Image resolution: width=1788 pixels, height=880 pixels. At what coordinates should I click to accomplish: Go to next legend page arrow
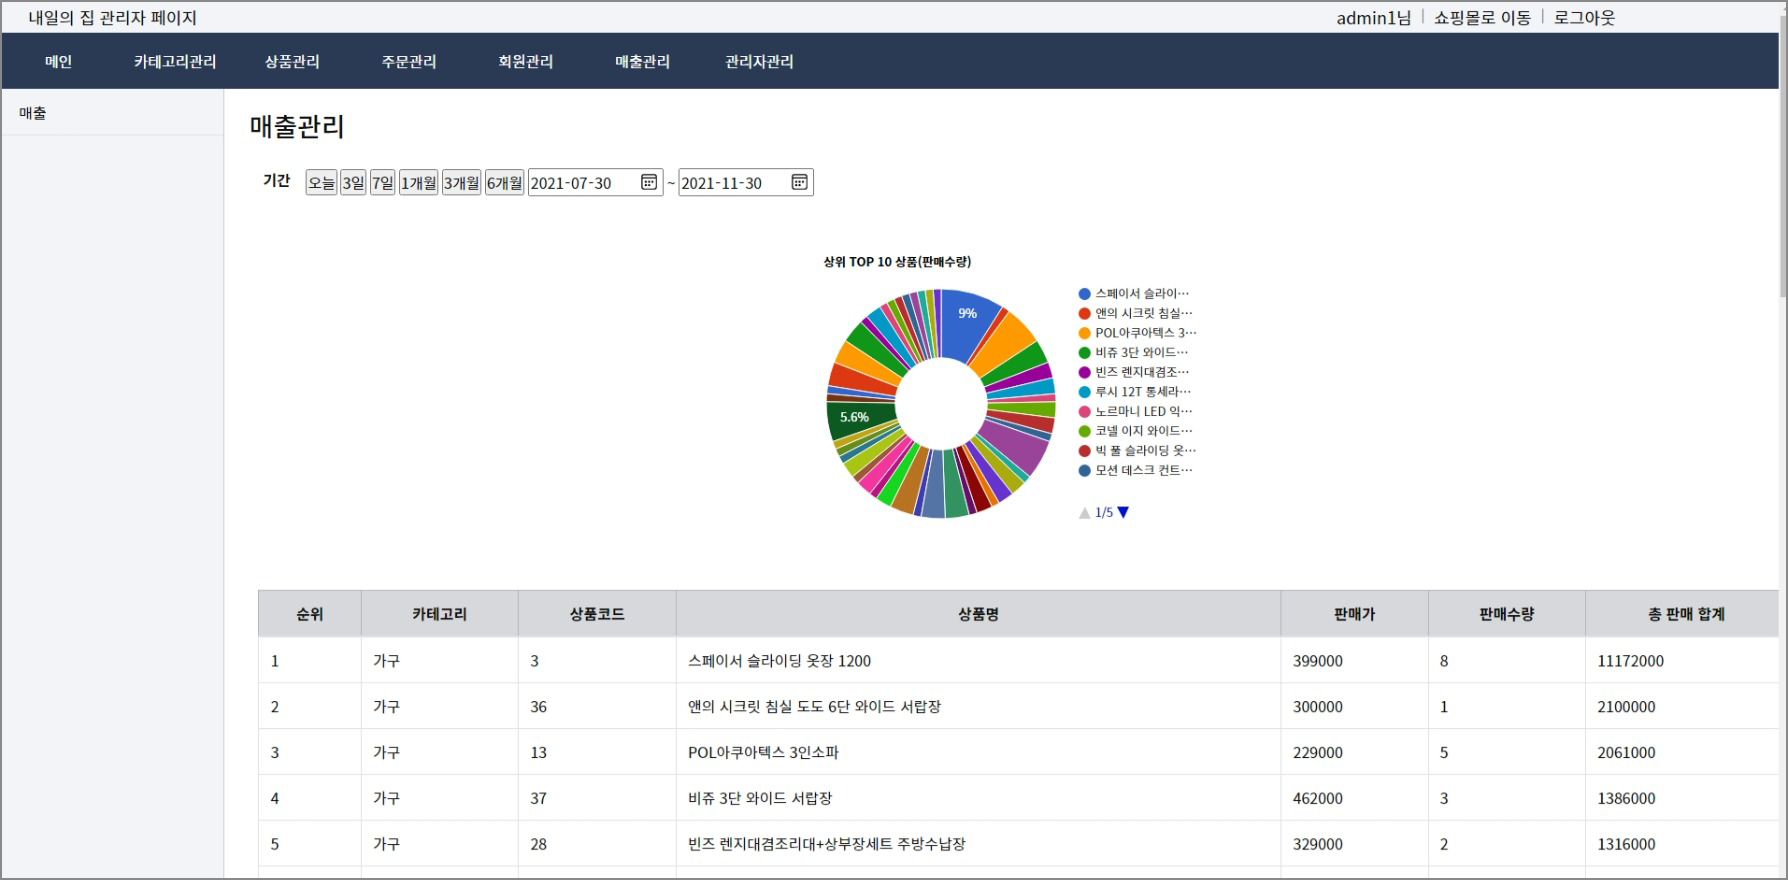(x=1123, y=512)
